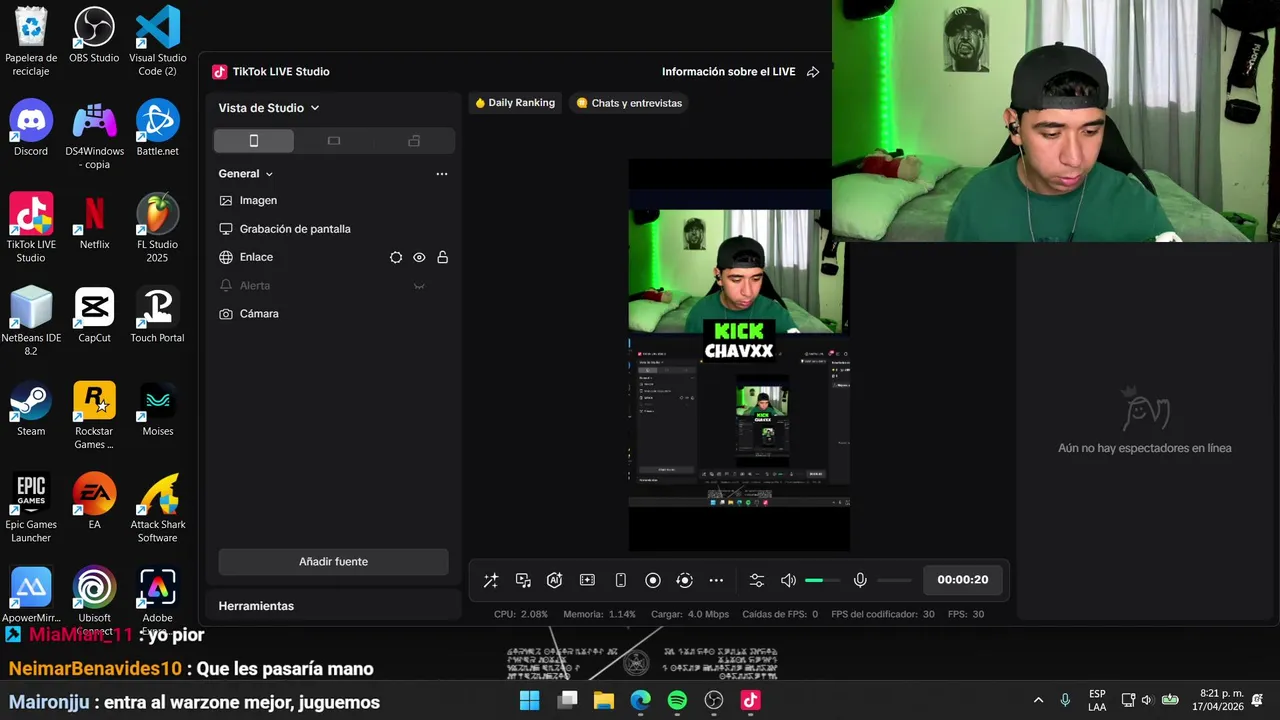Open Spotify from the taskbar
The height and width of the screenshot is (720, 1280).
coord(677,700)
